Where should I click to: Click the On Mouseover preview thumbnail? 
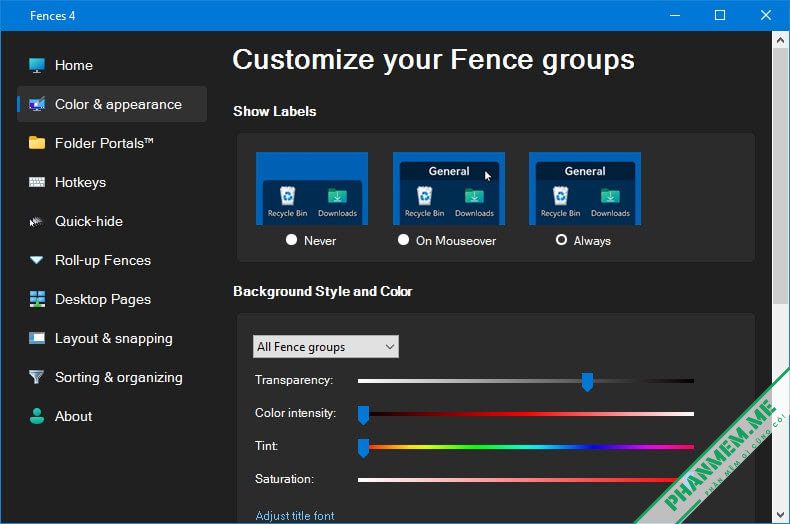tap(449, 188)
